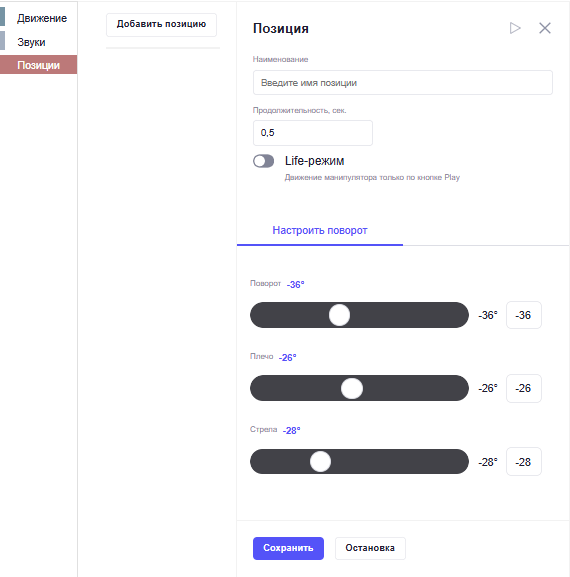Toggle the Life-режим switch
Screen dimensions: 570x577
click(263, 161)
